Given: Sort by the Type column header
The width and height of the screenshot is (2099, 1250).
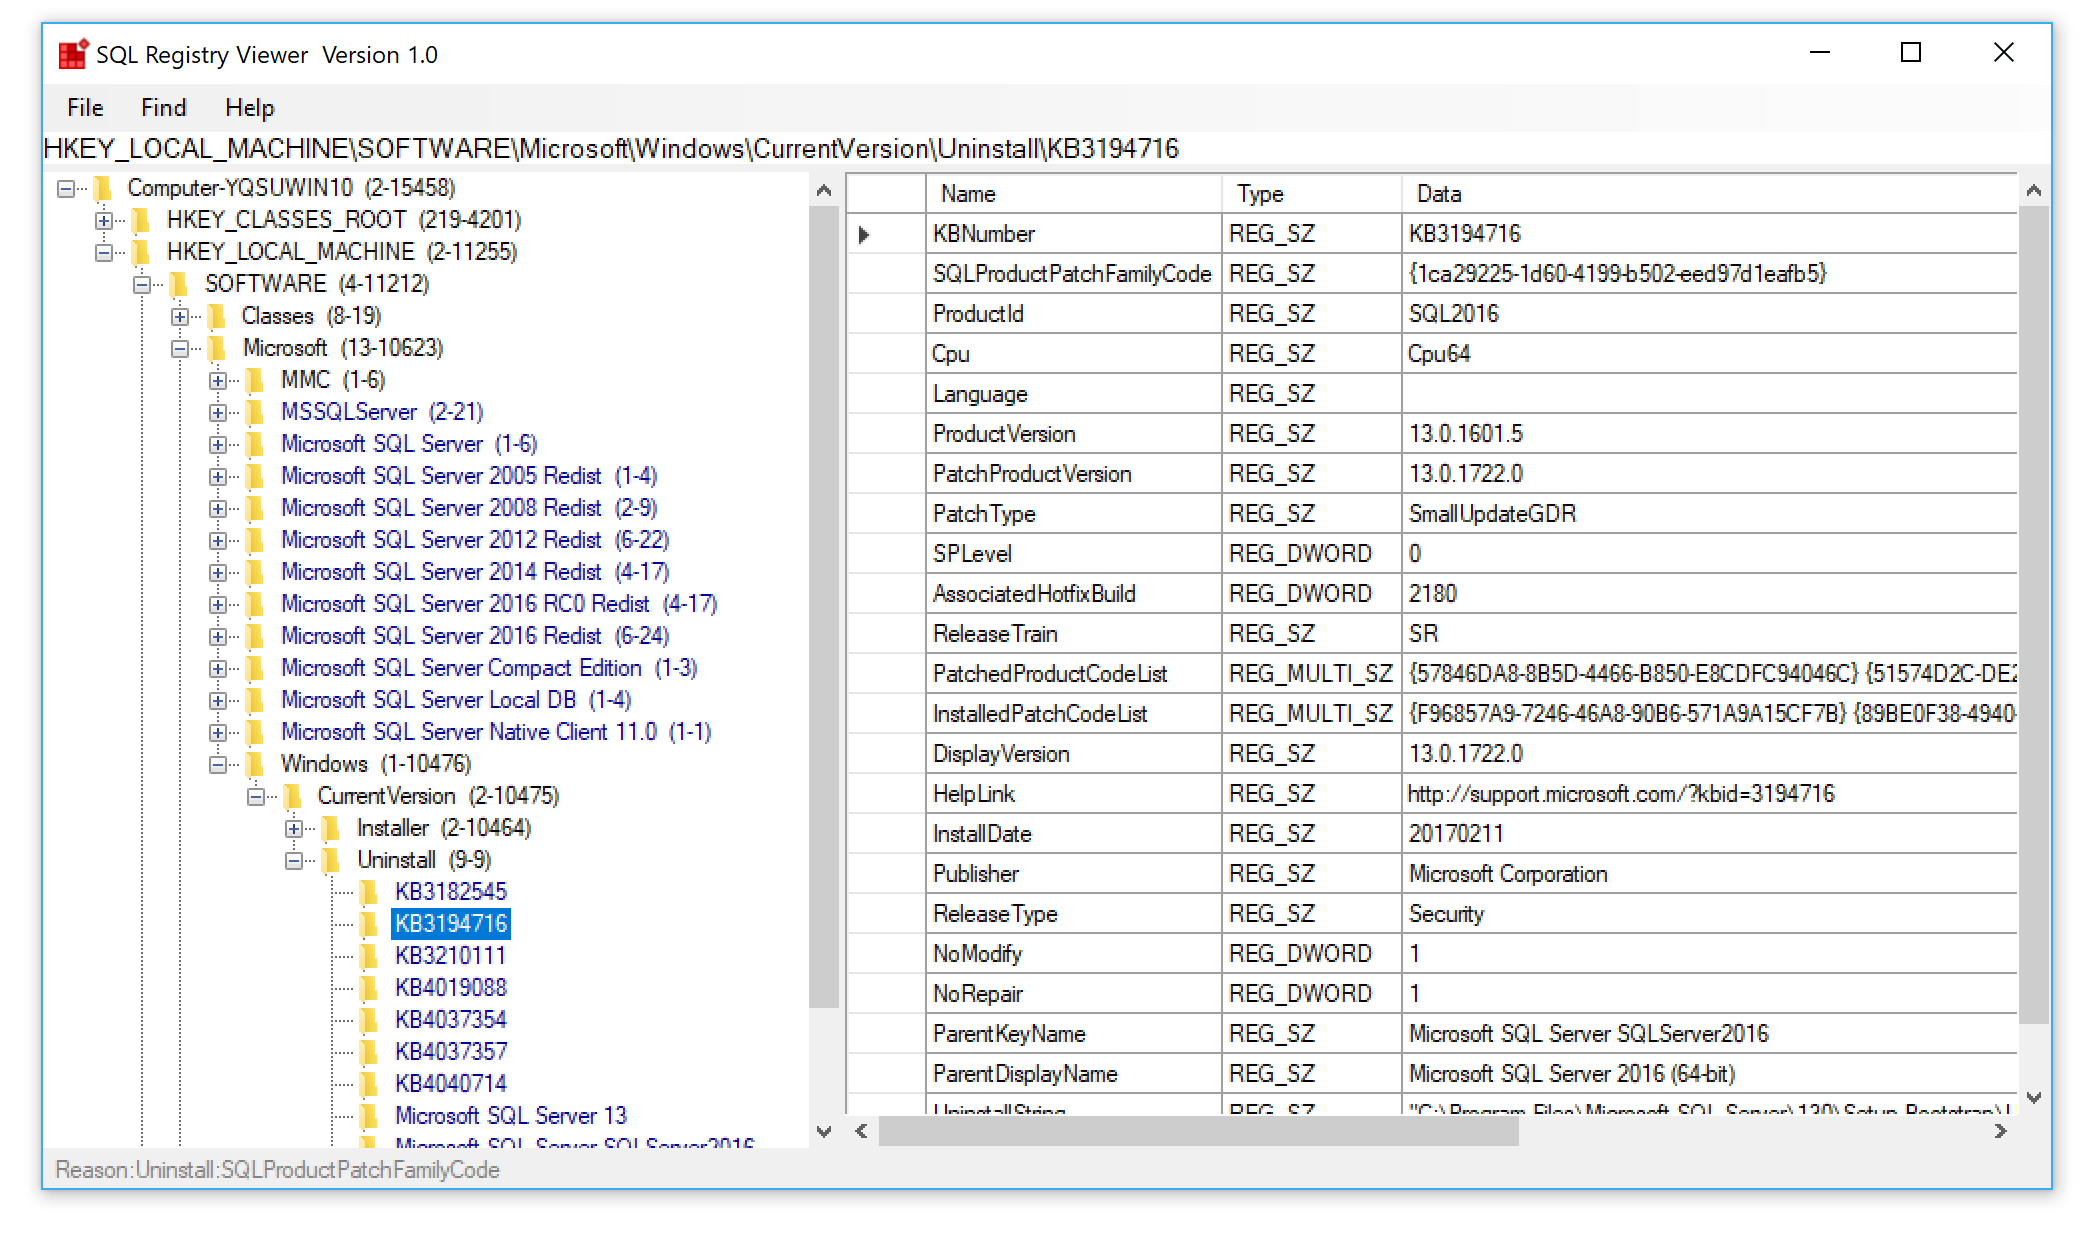Looking at the screenshot, I should (1311, 194).
